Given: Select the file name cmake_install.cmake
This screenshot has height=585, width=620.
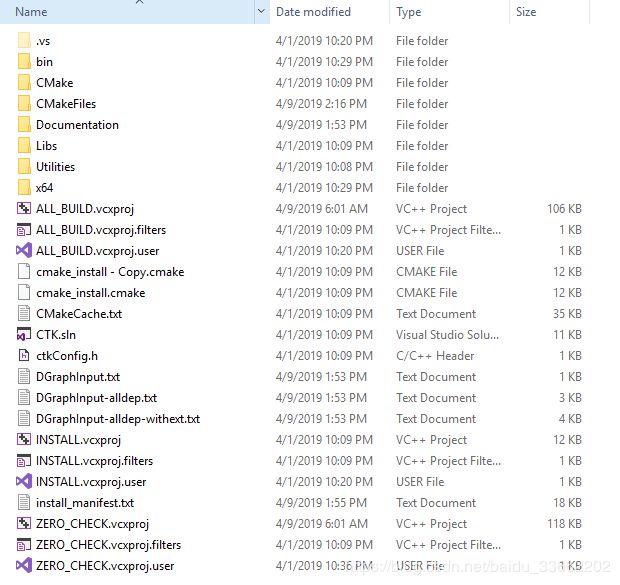Looking at the screenshot, I should point(91,293).
